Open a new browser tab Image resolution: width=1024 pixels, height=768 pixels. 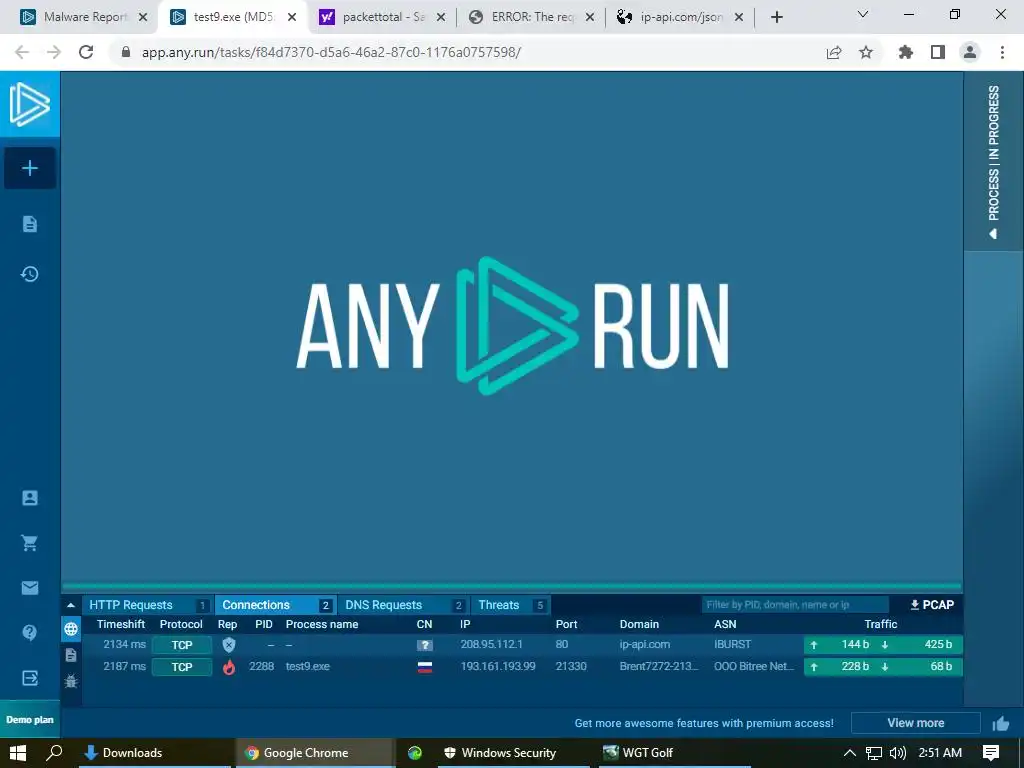tap(776, 17)
